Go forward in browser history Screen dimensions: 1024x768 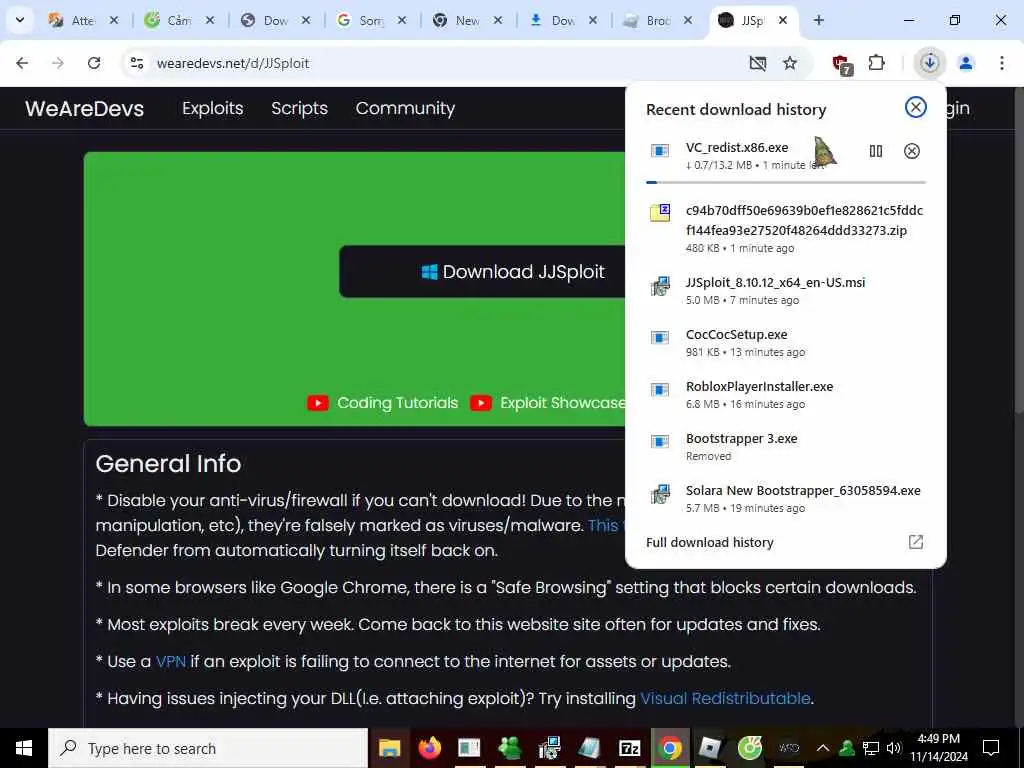click(x=57, y=63)
